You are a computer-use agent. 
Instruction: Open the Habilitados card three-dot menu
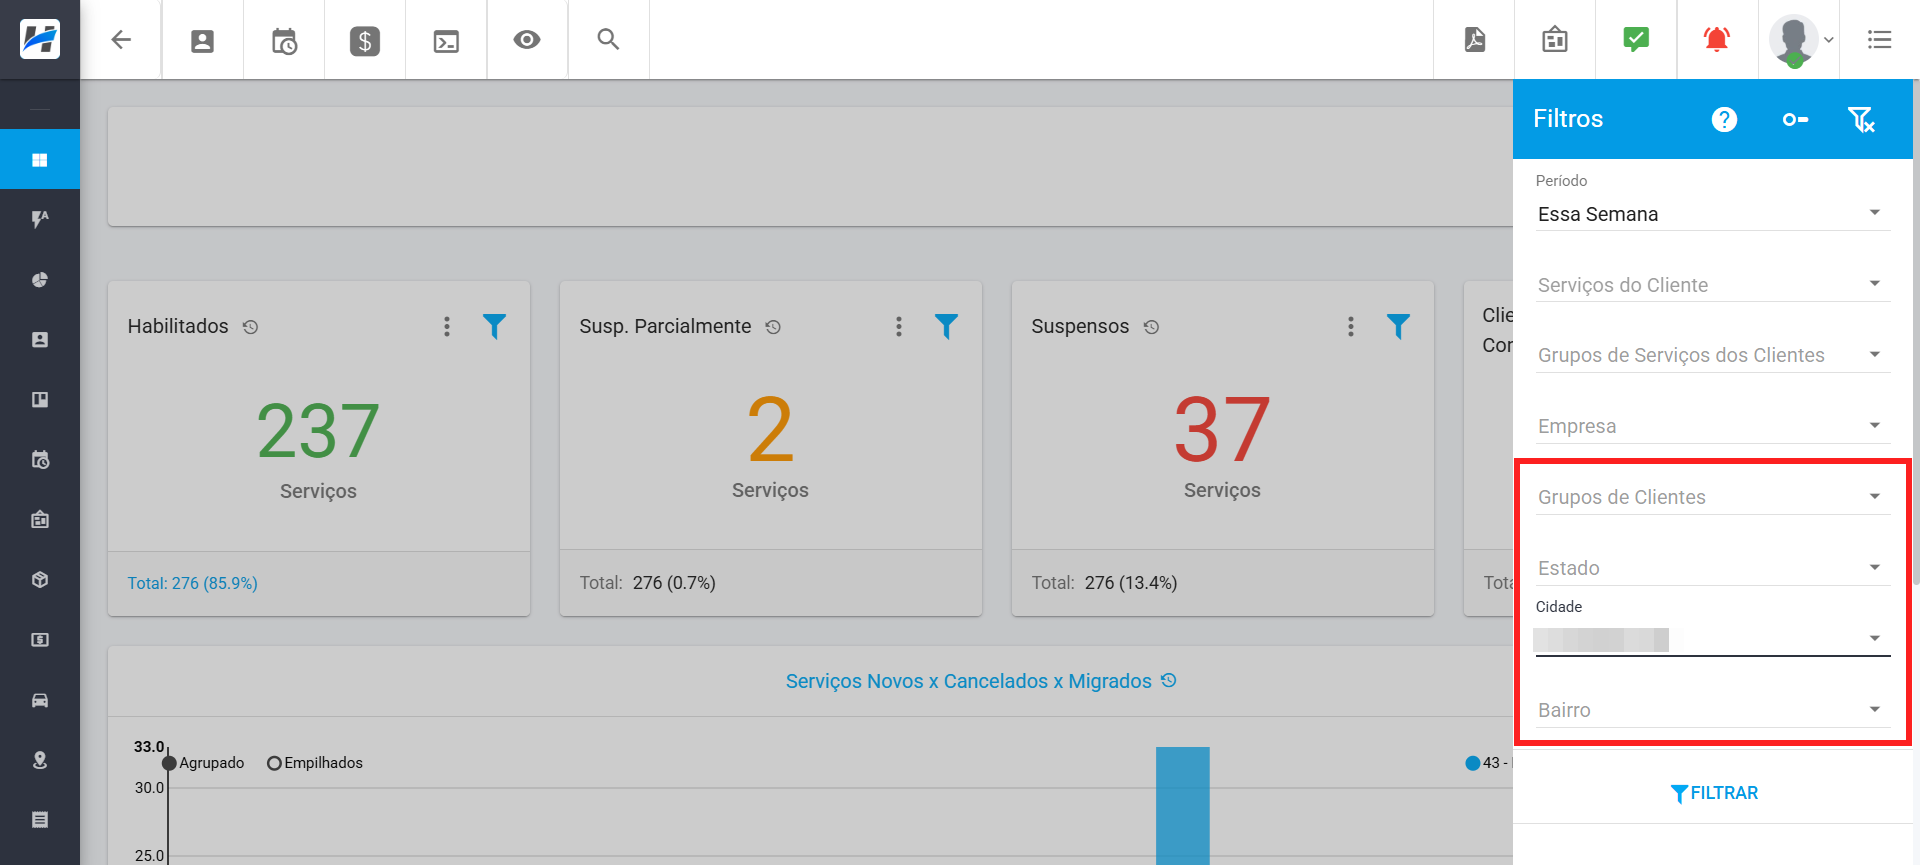tap(447, 326)
